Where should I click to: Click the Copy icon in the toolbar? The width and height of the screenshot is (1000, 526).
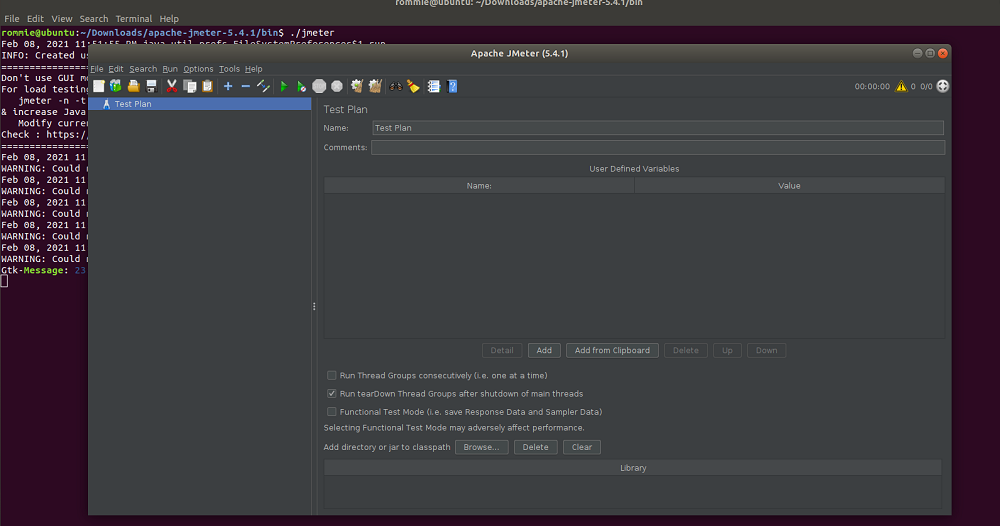coord(189,86)
